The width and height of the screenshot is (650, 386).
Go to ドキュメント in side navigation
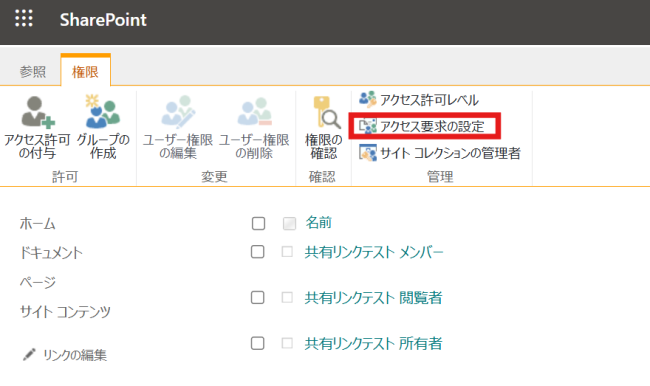(51, 252)
